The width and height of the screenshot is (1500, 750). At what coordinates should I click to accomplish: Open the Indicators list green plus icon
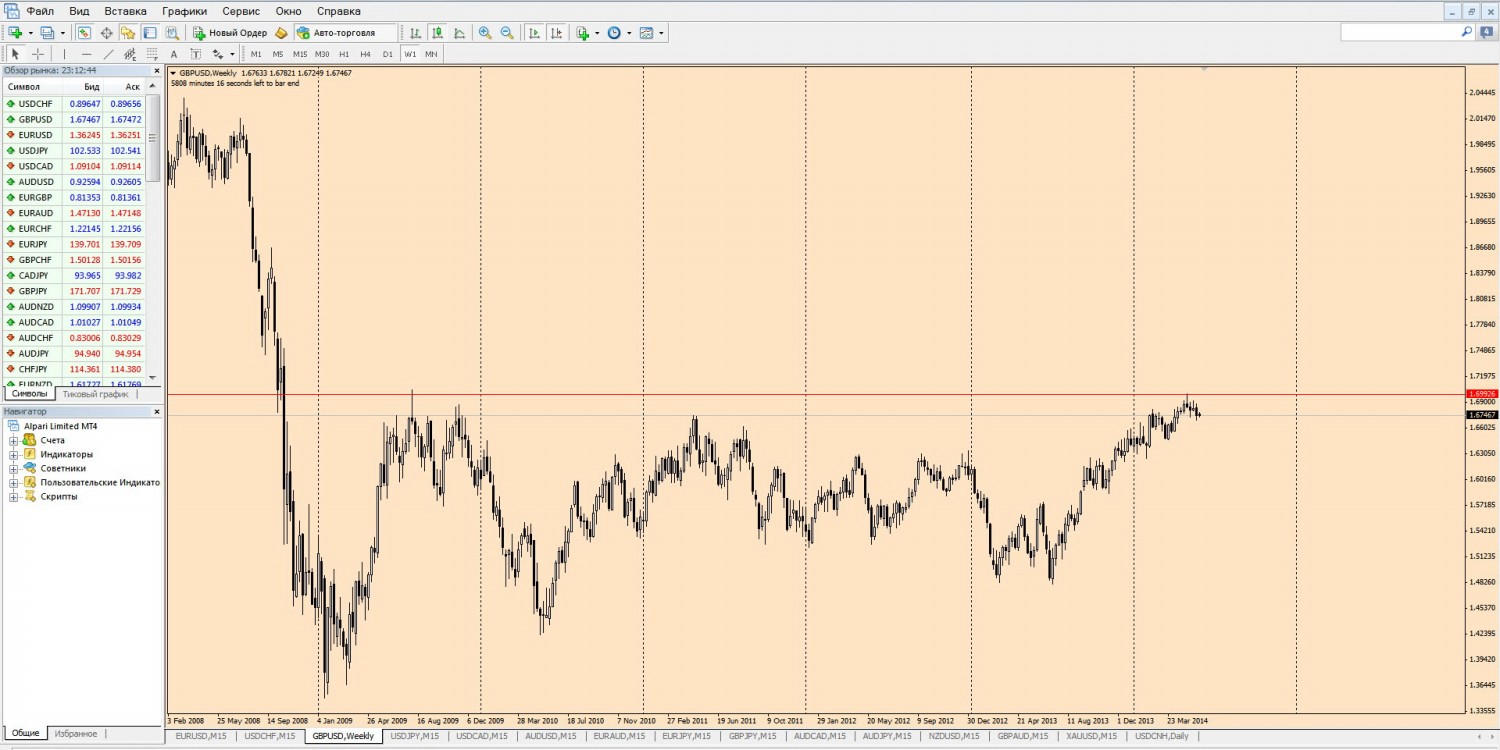coord(583,33)
